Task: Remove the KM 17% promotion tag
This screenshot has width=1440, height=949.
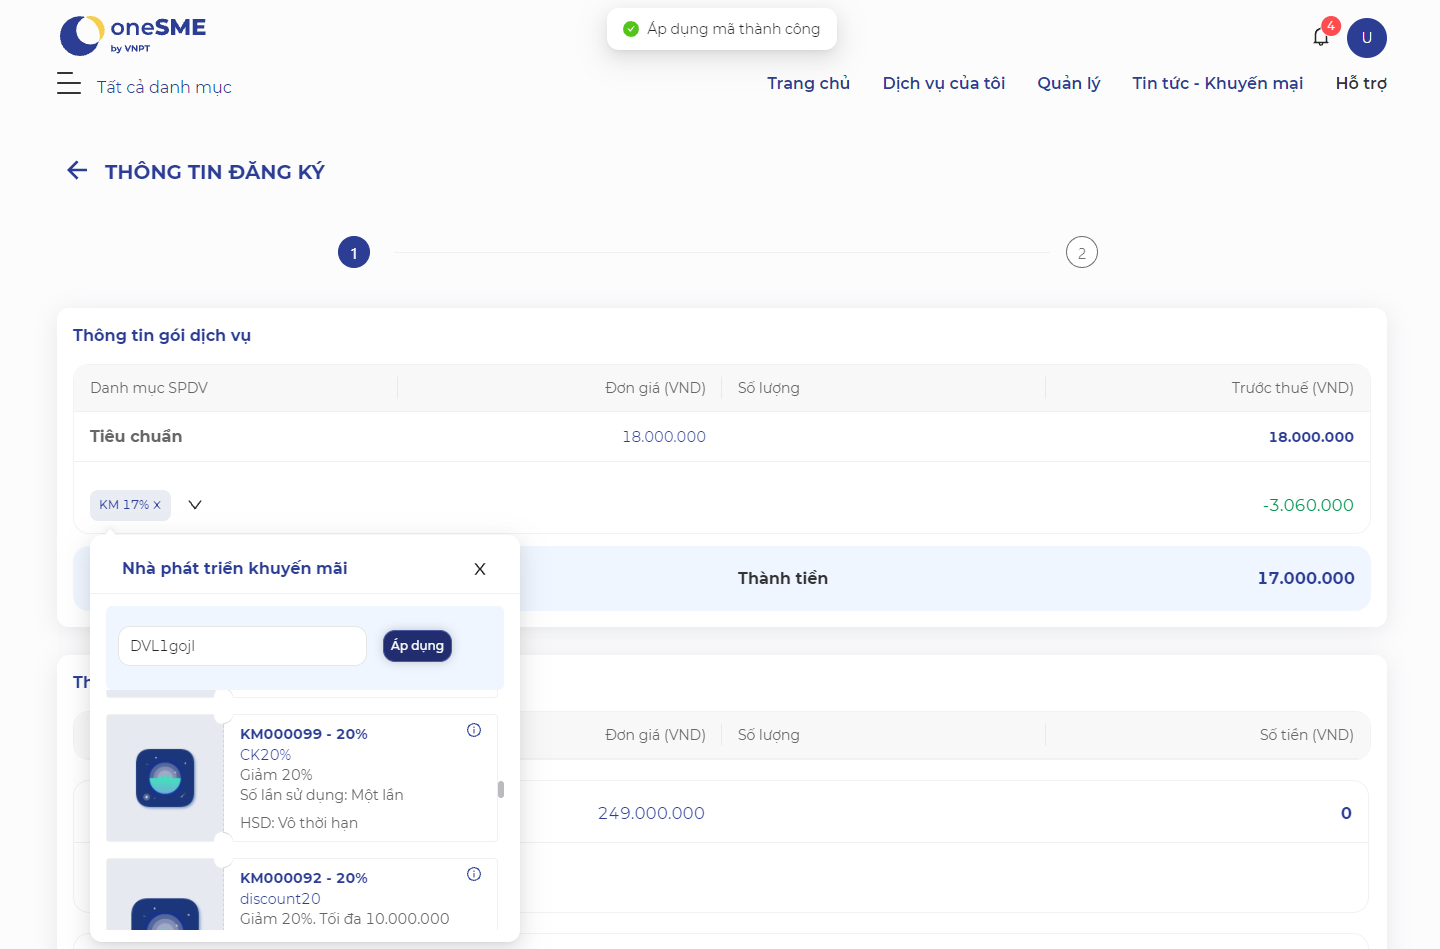Action: click(157, 505)
